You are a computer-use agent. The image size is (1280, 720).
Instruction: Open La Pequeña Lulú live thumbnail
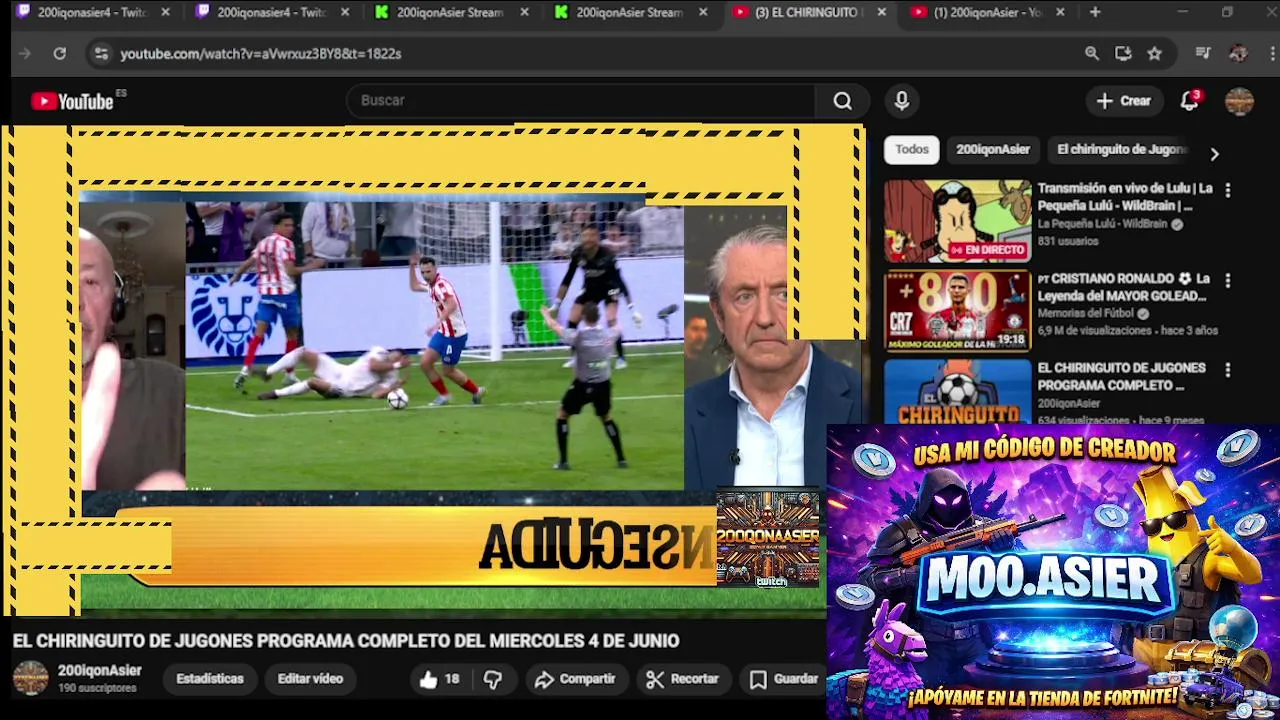click(957, 221)
